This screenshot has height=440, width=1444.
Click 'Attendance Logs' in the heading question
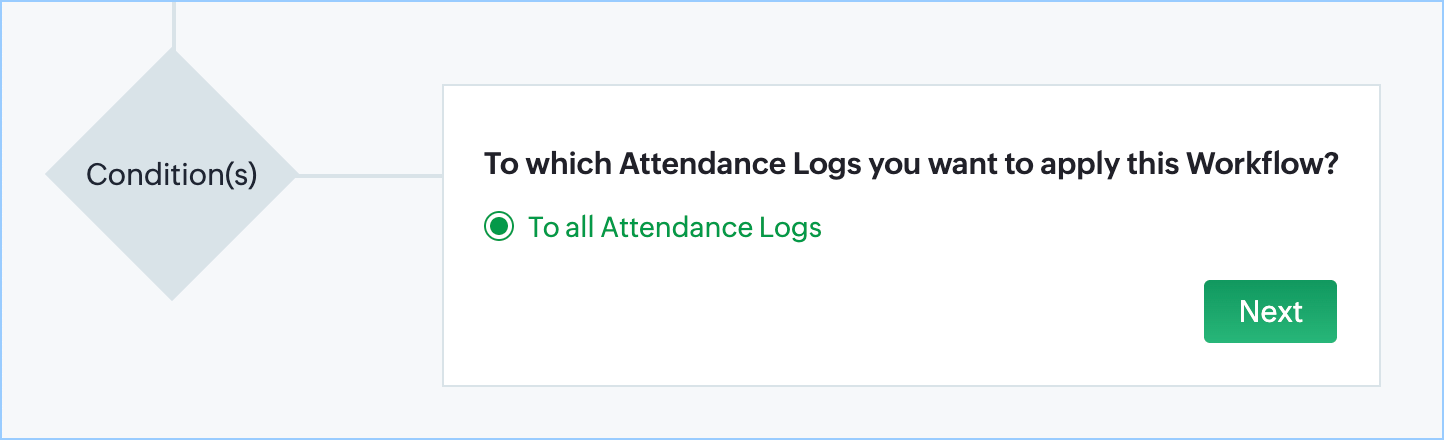click(x=740, y=165)
